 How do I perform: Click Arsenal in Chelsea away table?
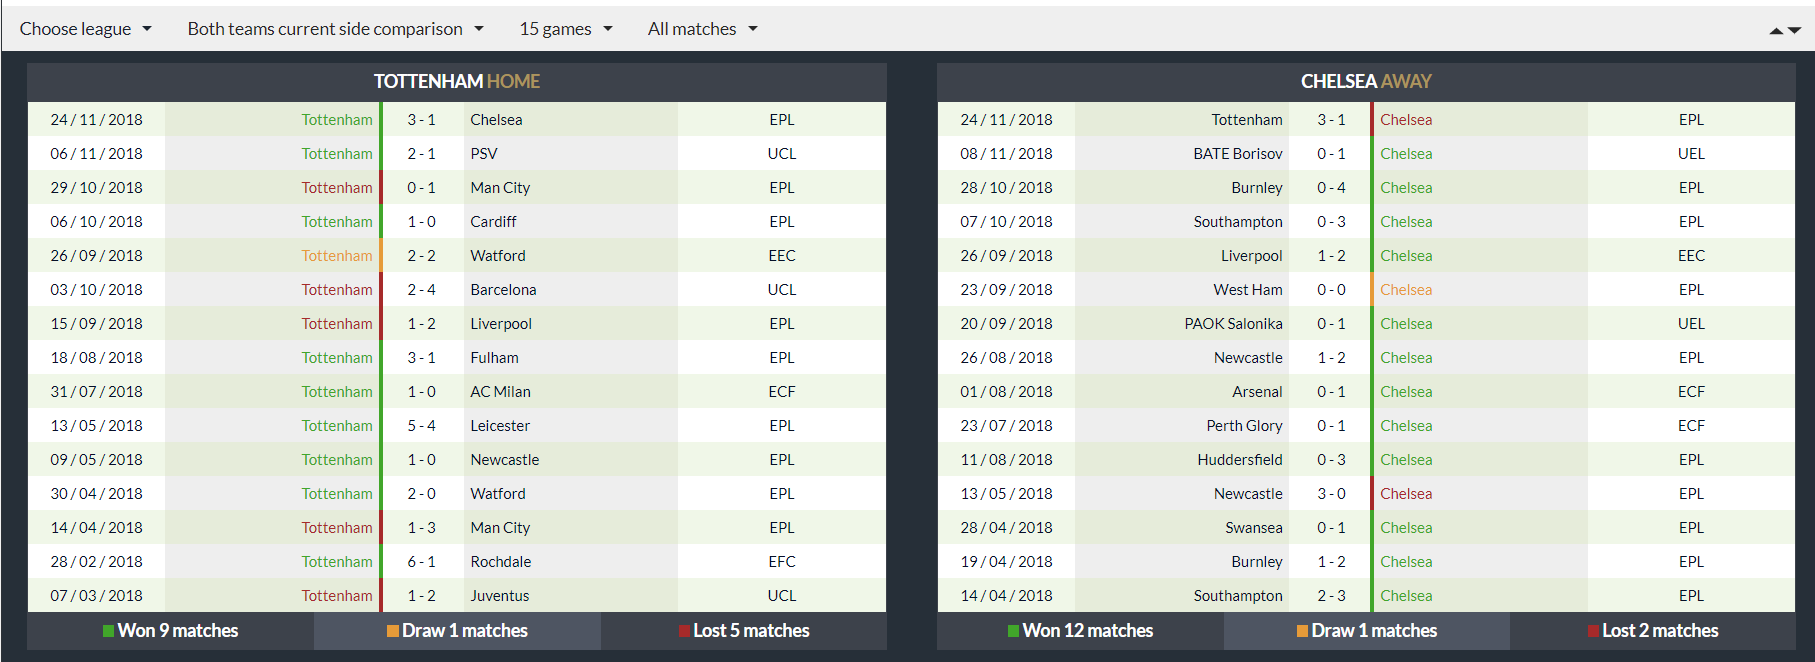pyautogui.click(x=1257, y=392)
